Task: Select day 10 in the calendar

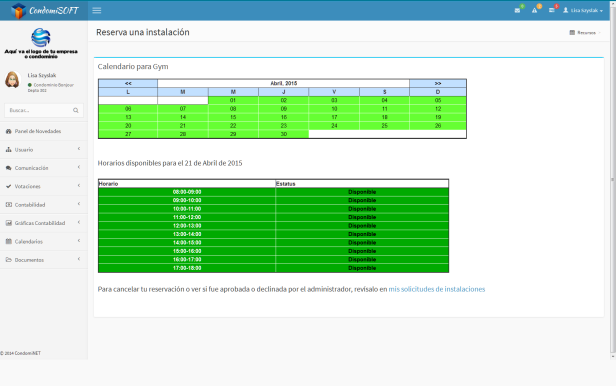Action: click(334, 109)
